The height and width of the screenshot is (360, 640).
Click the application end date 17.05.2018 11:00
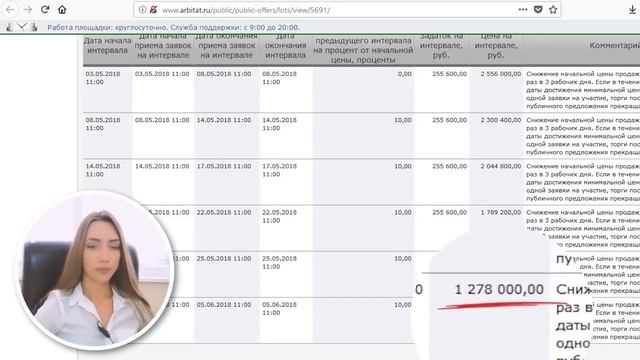224,166
